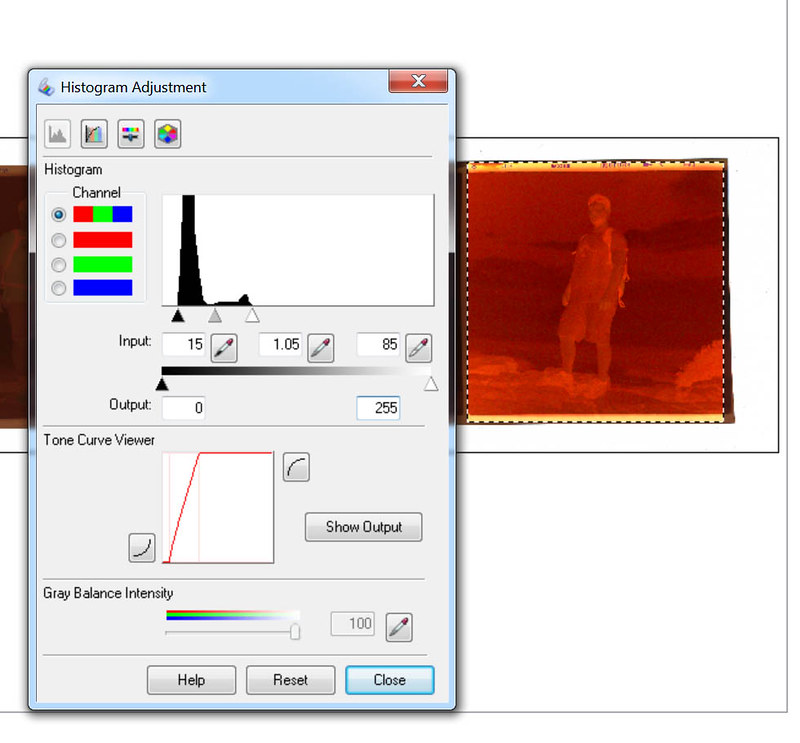Screen dimensions: 800x743
Task: Click gray gamma triangle handle
Action: click(215, 315)
